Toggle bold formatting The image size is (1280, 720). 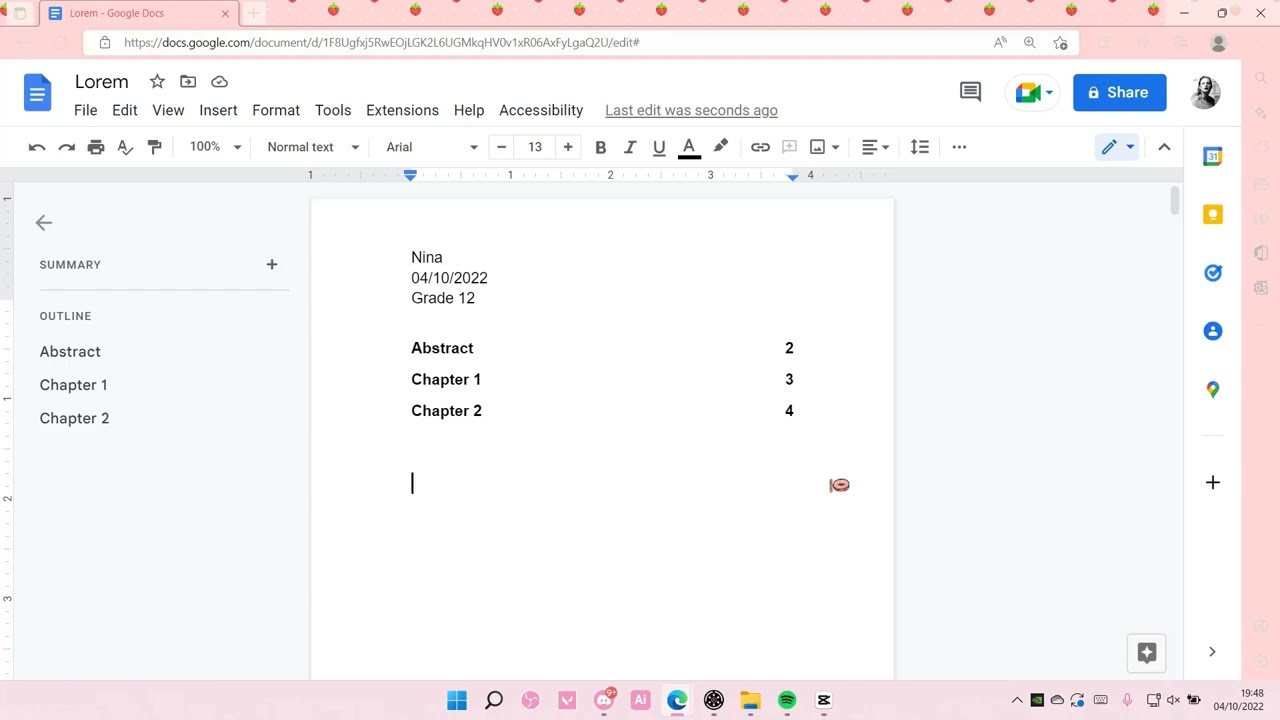pyautogui.click(x=600, y=147)
